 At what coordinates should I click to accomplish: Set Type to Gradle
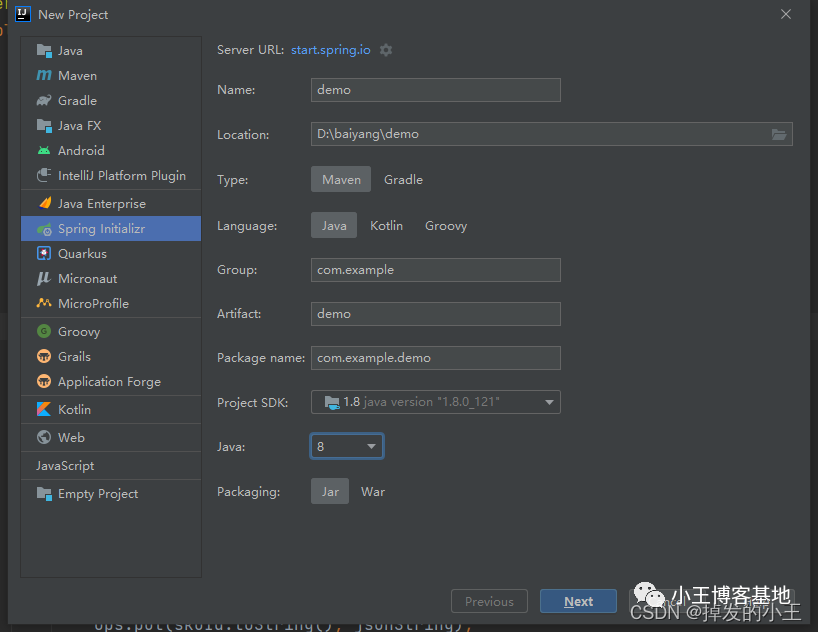click(x=403, y=180)
